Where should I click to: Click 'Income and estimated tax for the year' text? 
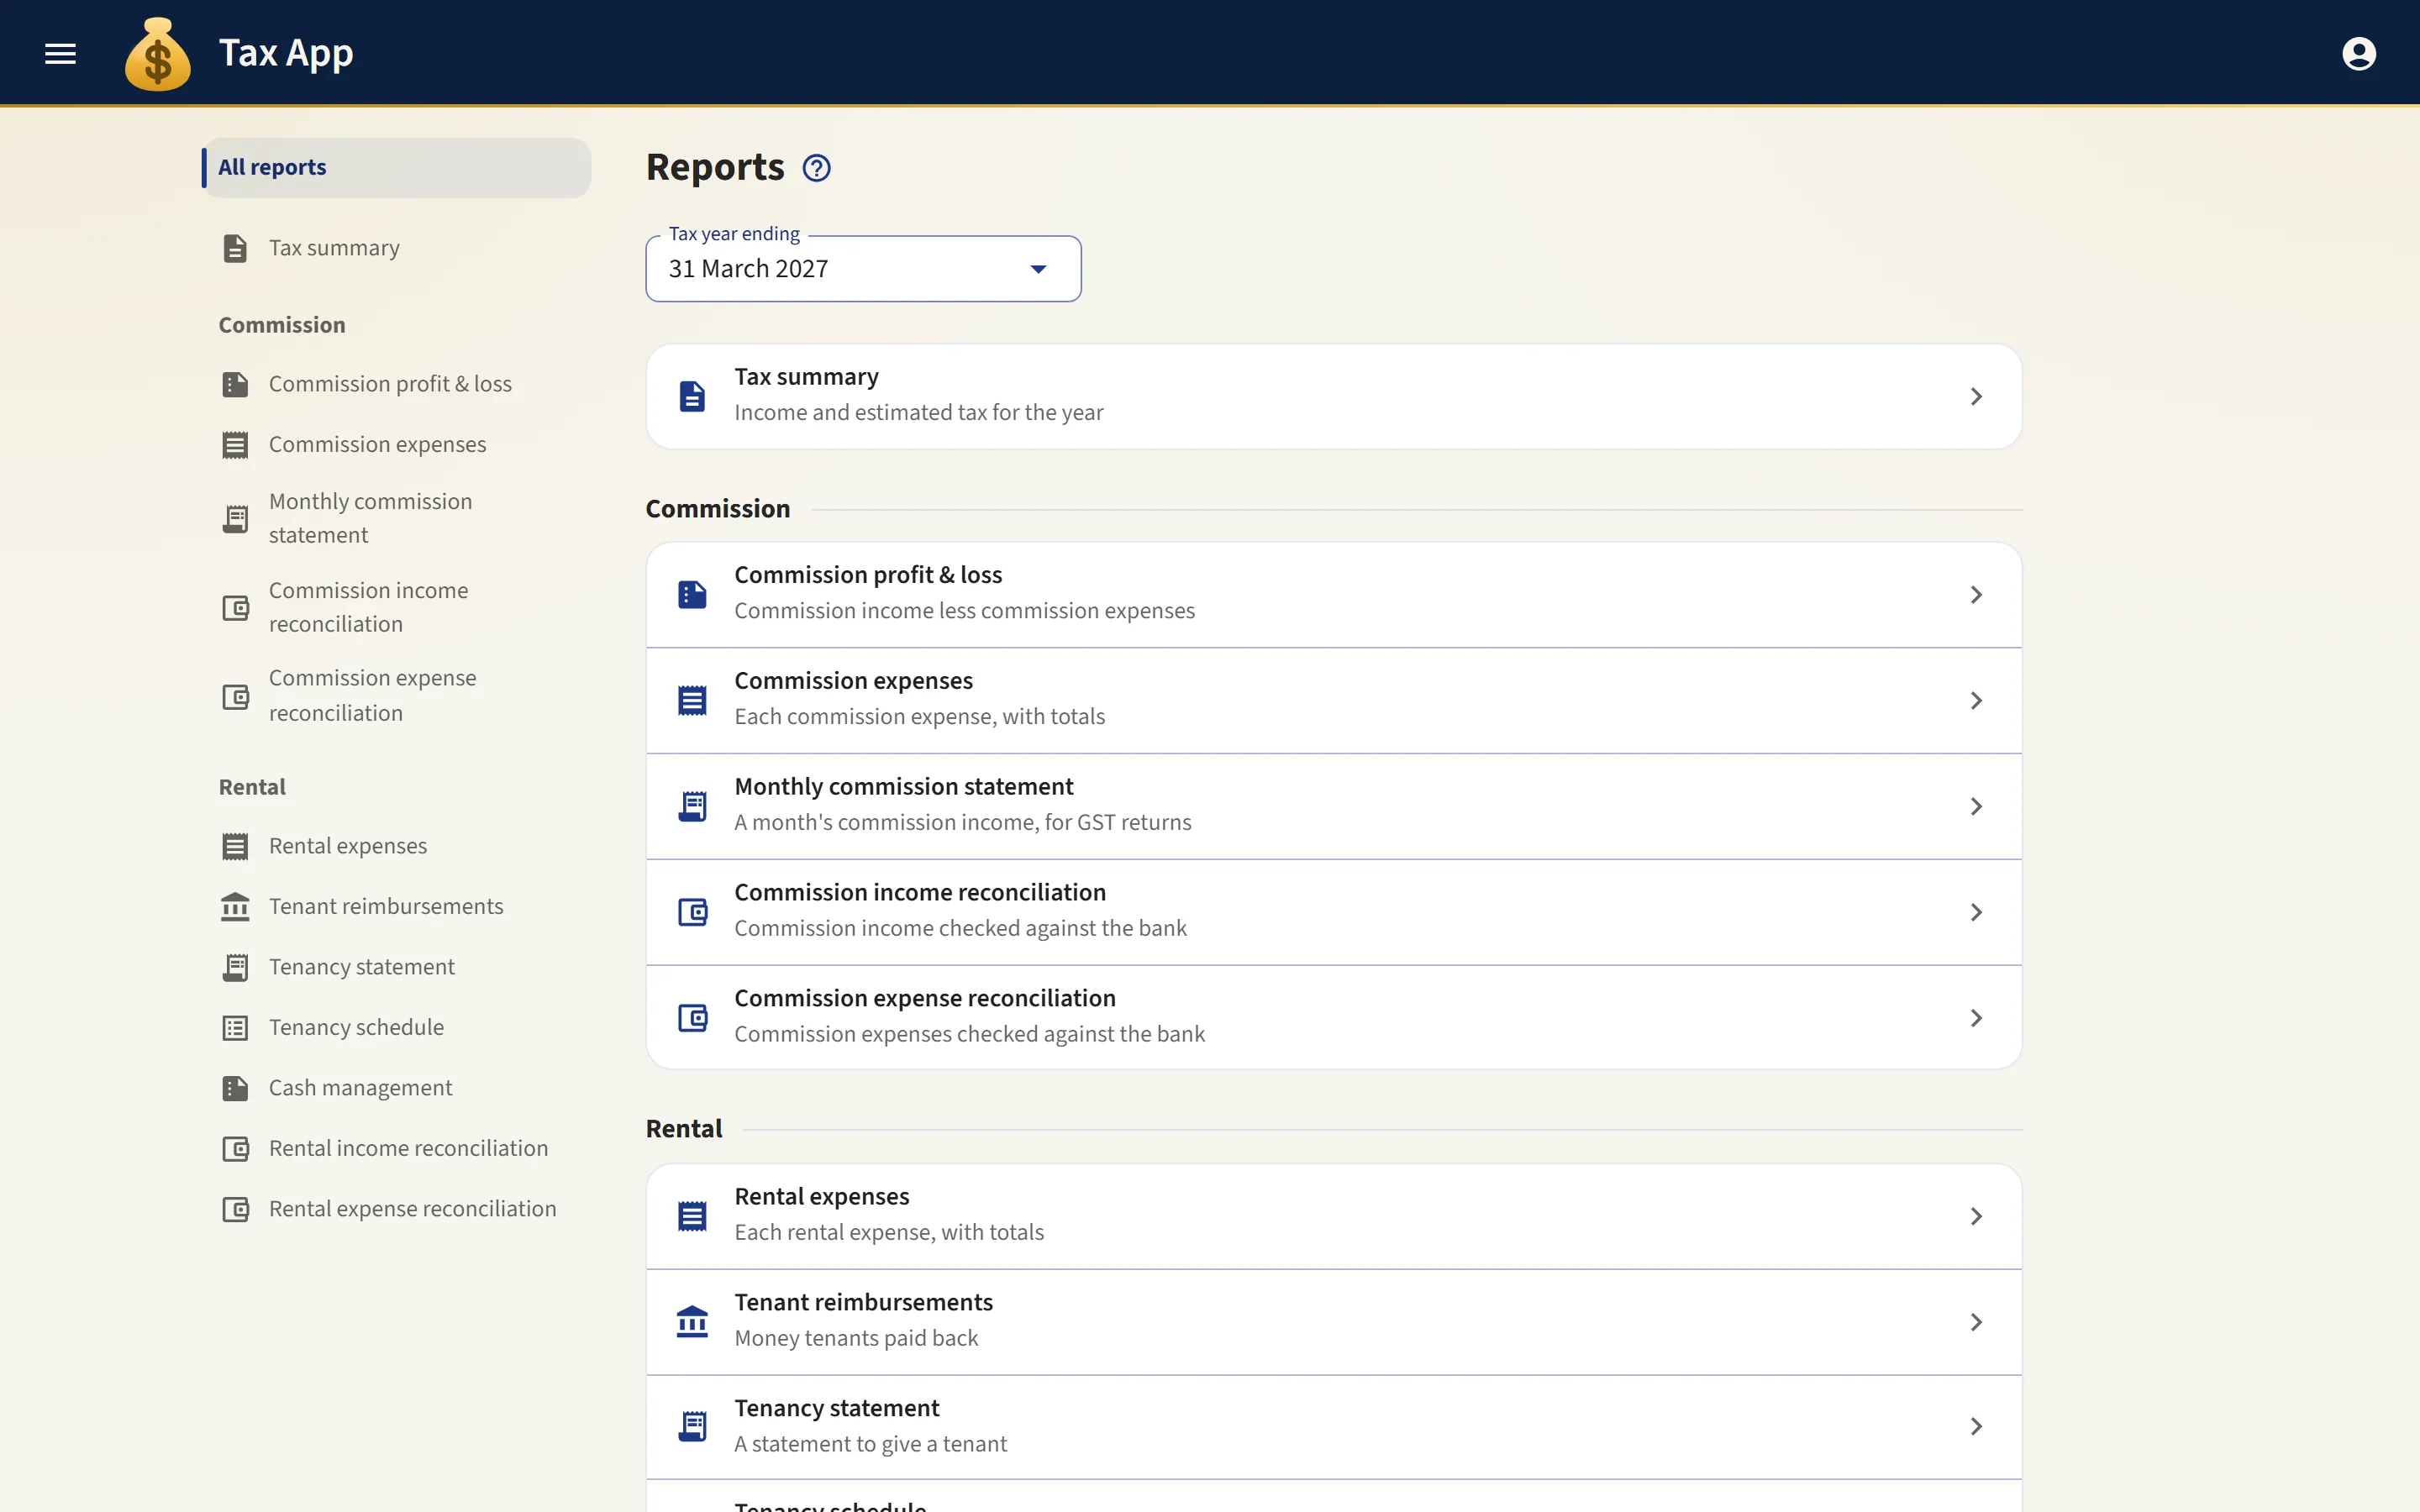click(x=918, y=413)
